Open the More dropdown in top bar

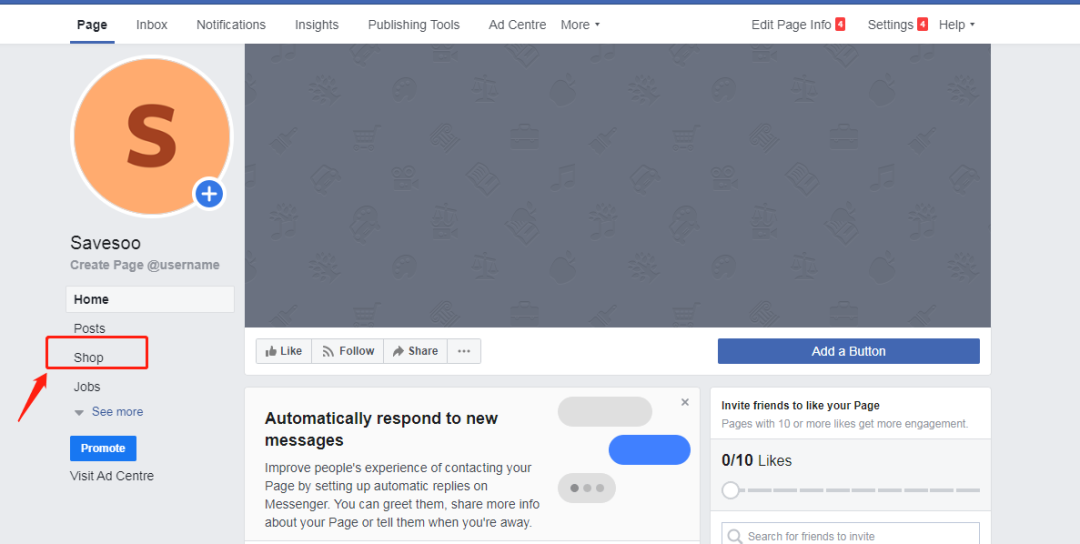[x=580, y=25]
